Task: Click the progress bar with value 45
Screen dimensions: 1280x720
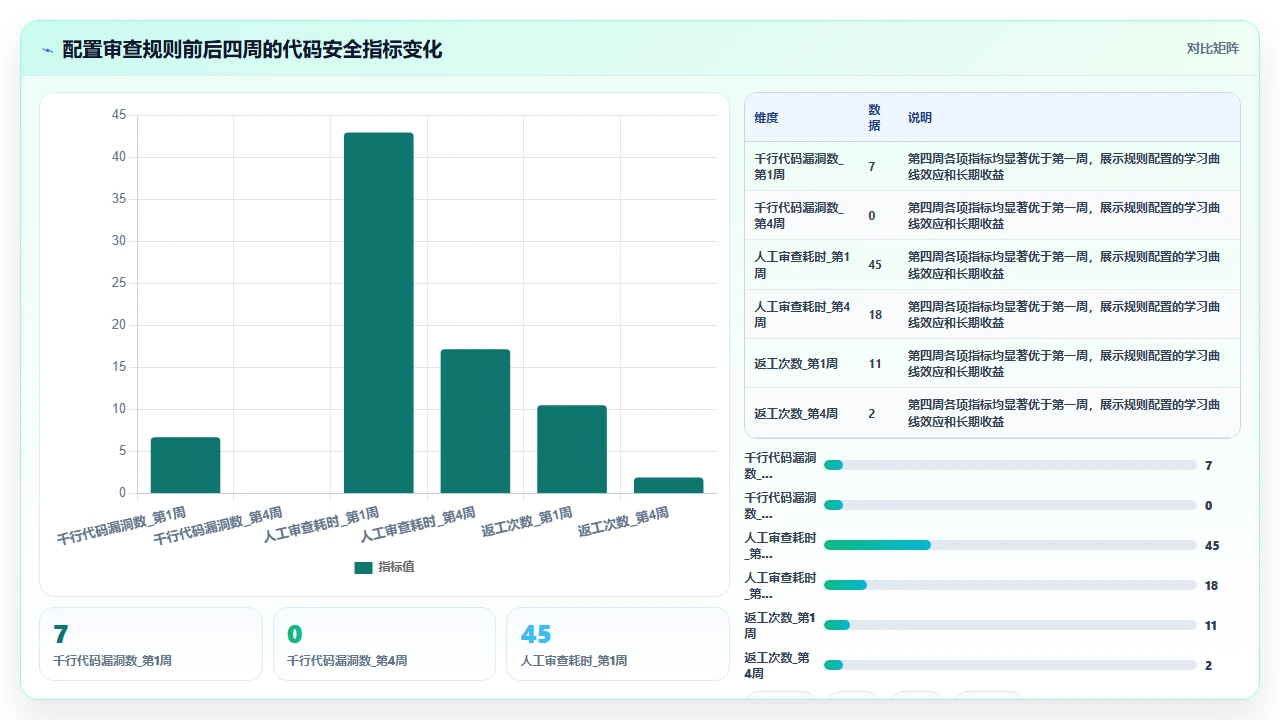Action: pos(1010,545)
